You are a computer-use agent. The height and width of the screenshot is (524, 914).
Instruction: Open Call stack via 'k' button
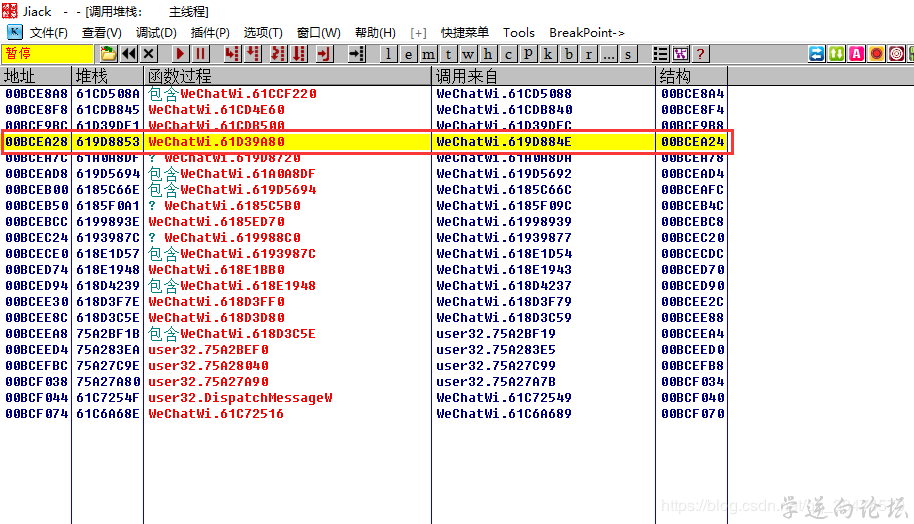[x=548, y=54]
